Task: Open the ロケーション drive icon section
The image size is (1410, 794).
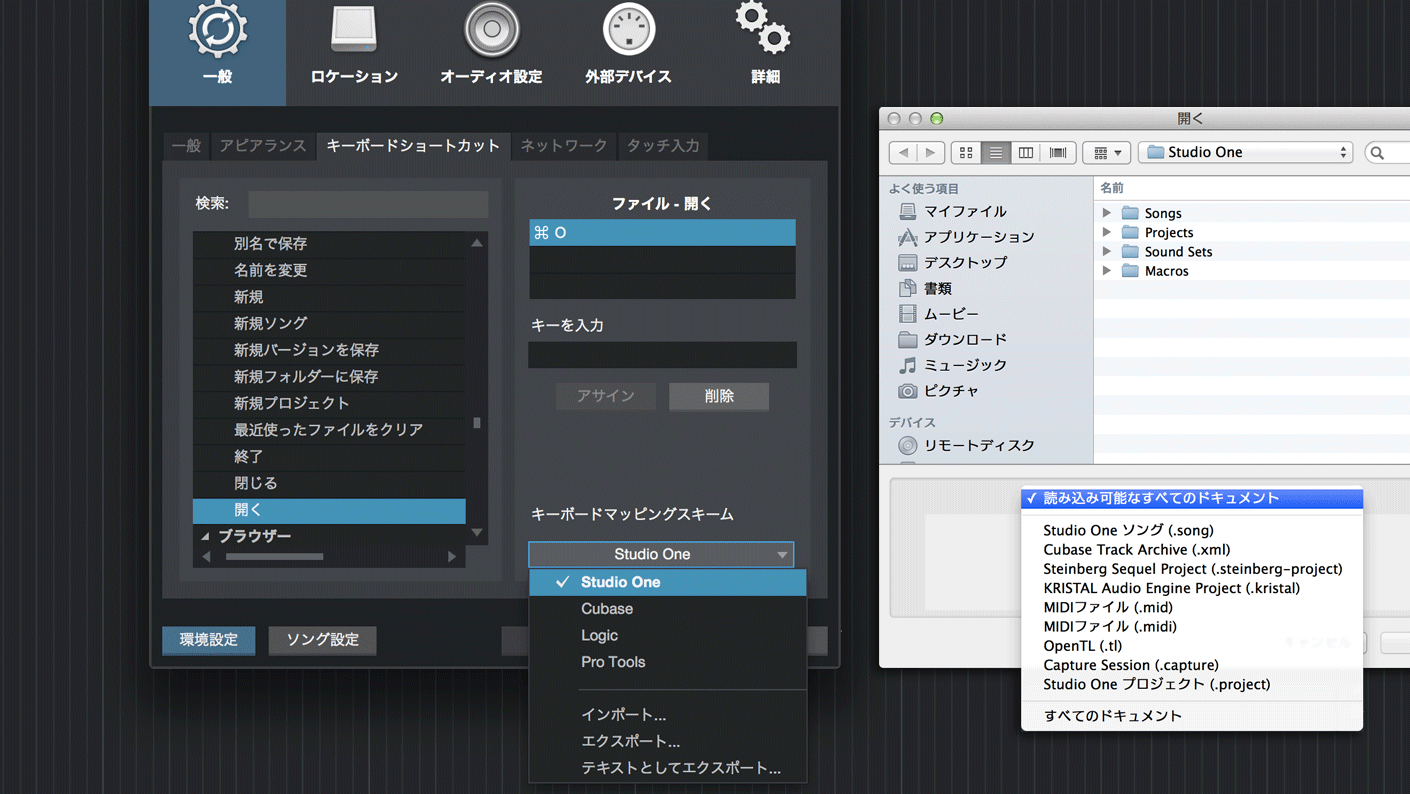Action: coord(354,45)
